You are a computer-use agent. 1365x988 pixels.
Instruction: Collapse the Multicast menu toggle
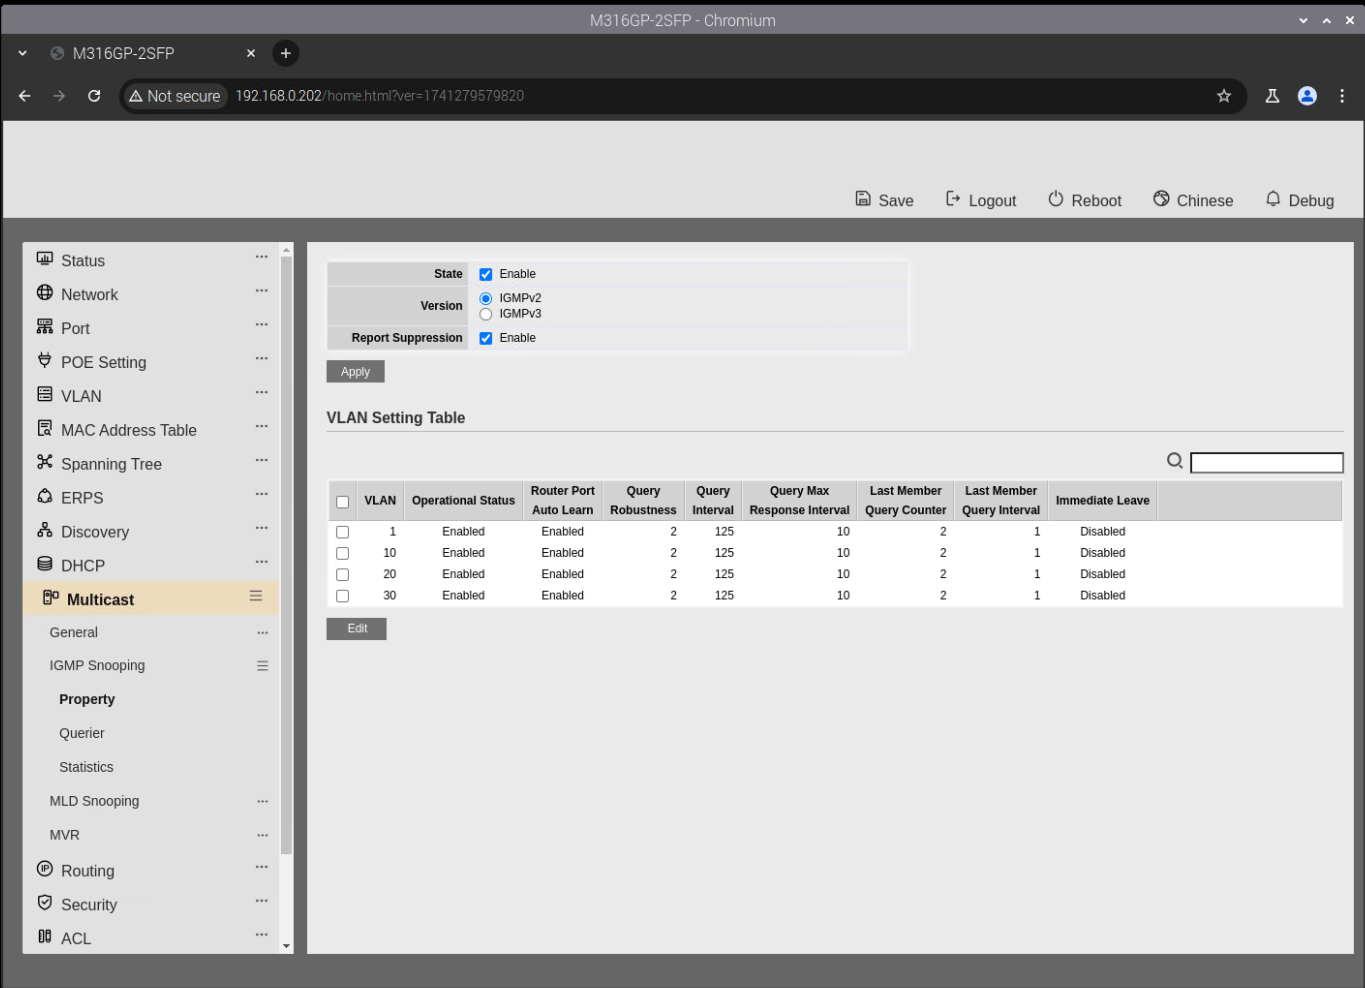click(x=256, y=596)
